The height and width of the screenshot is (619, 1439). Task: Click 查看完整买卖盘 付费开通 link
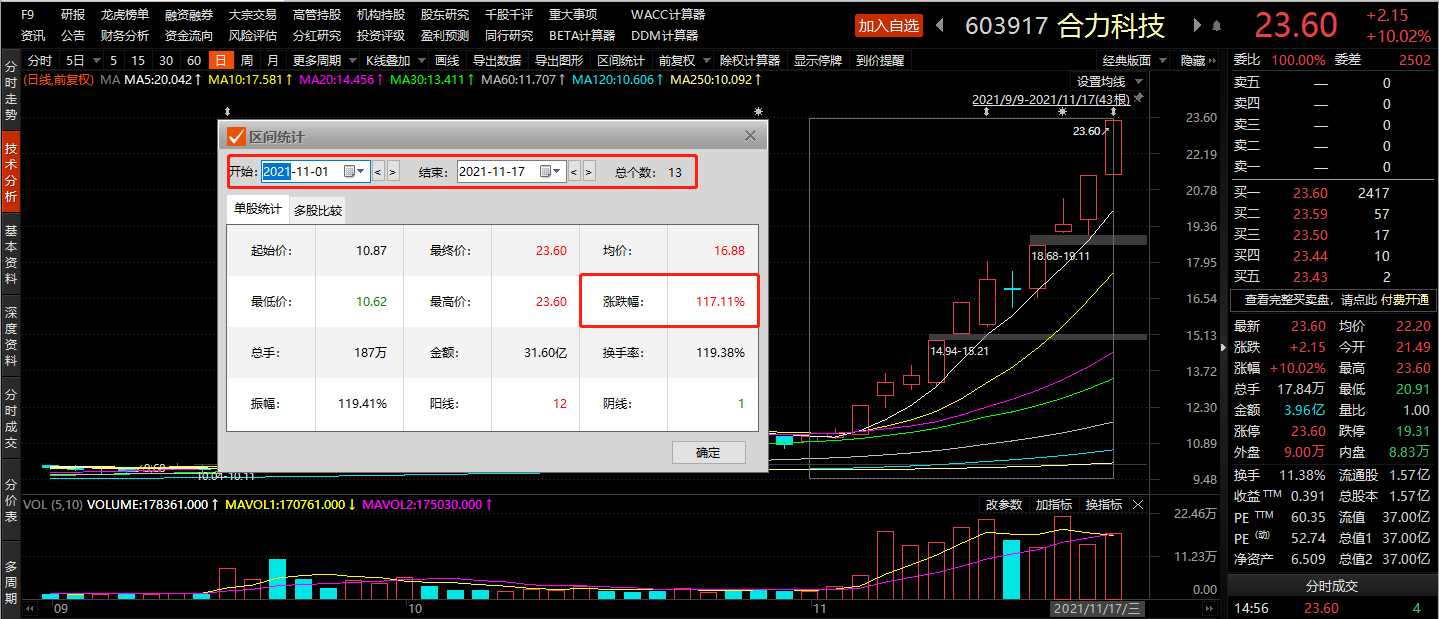pos(1334,300)
